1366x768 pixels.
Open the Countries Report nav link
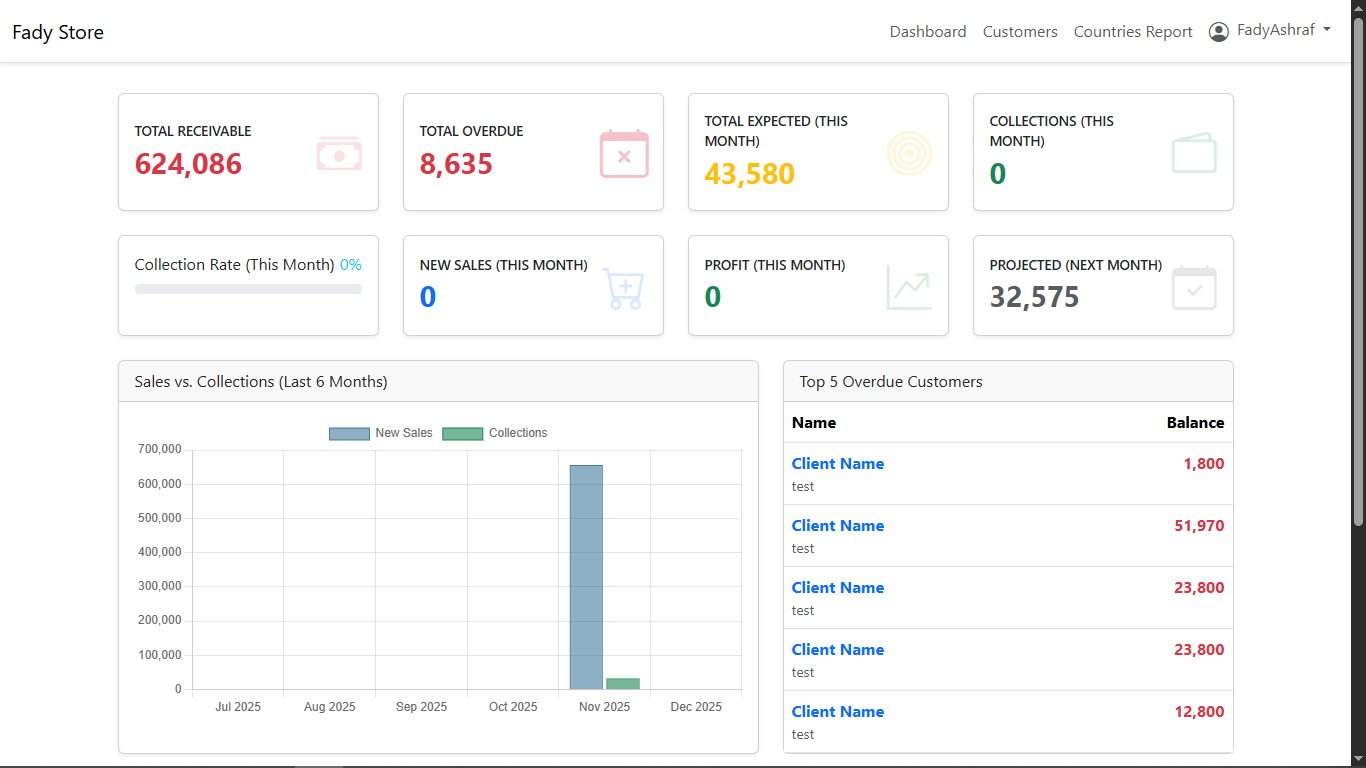tap(1133, 32)
